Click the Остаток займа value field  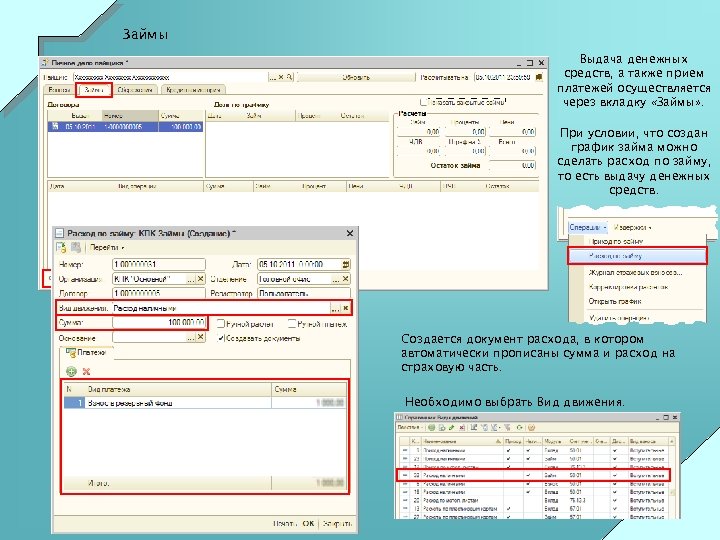512,165
